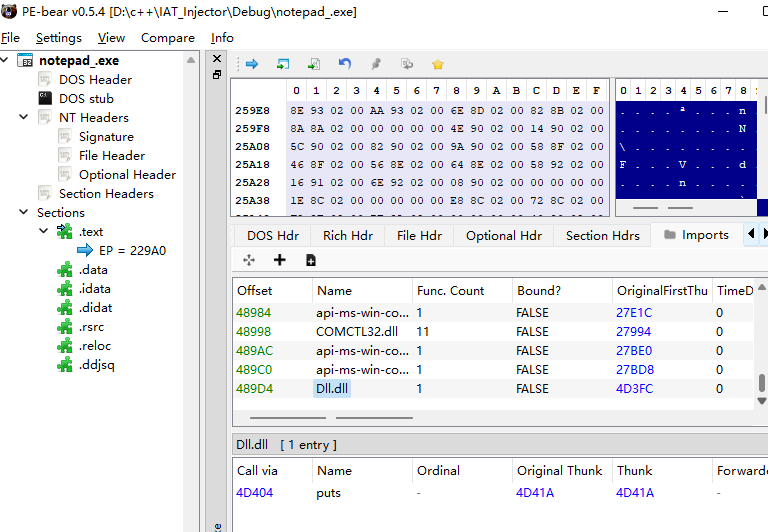
Task: Open the File menu
Action: click(x=10, y=38)
